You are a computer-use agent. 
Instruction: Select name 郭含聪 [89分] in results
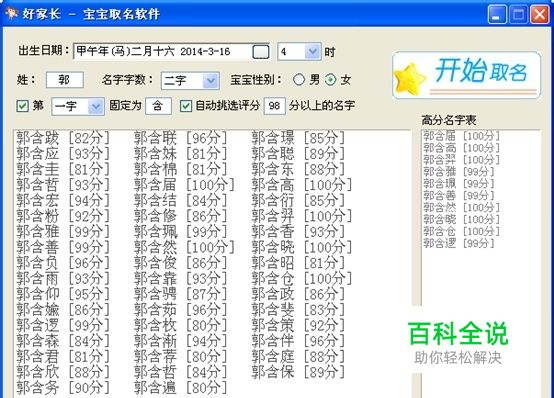pos(298,153)
